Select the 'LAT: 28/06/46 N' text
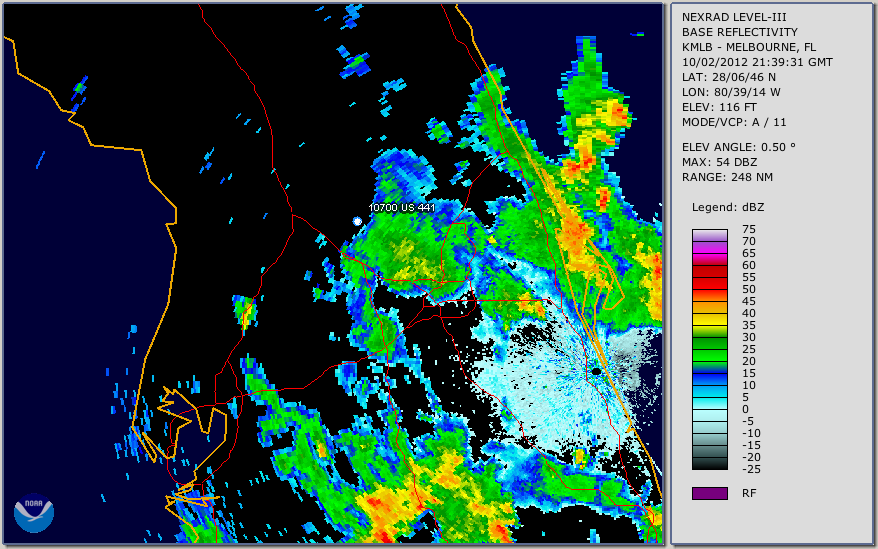 (728, 77)
